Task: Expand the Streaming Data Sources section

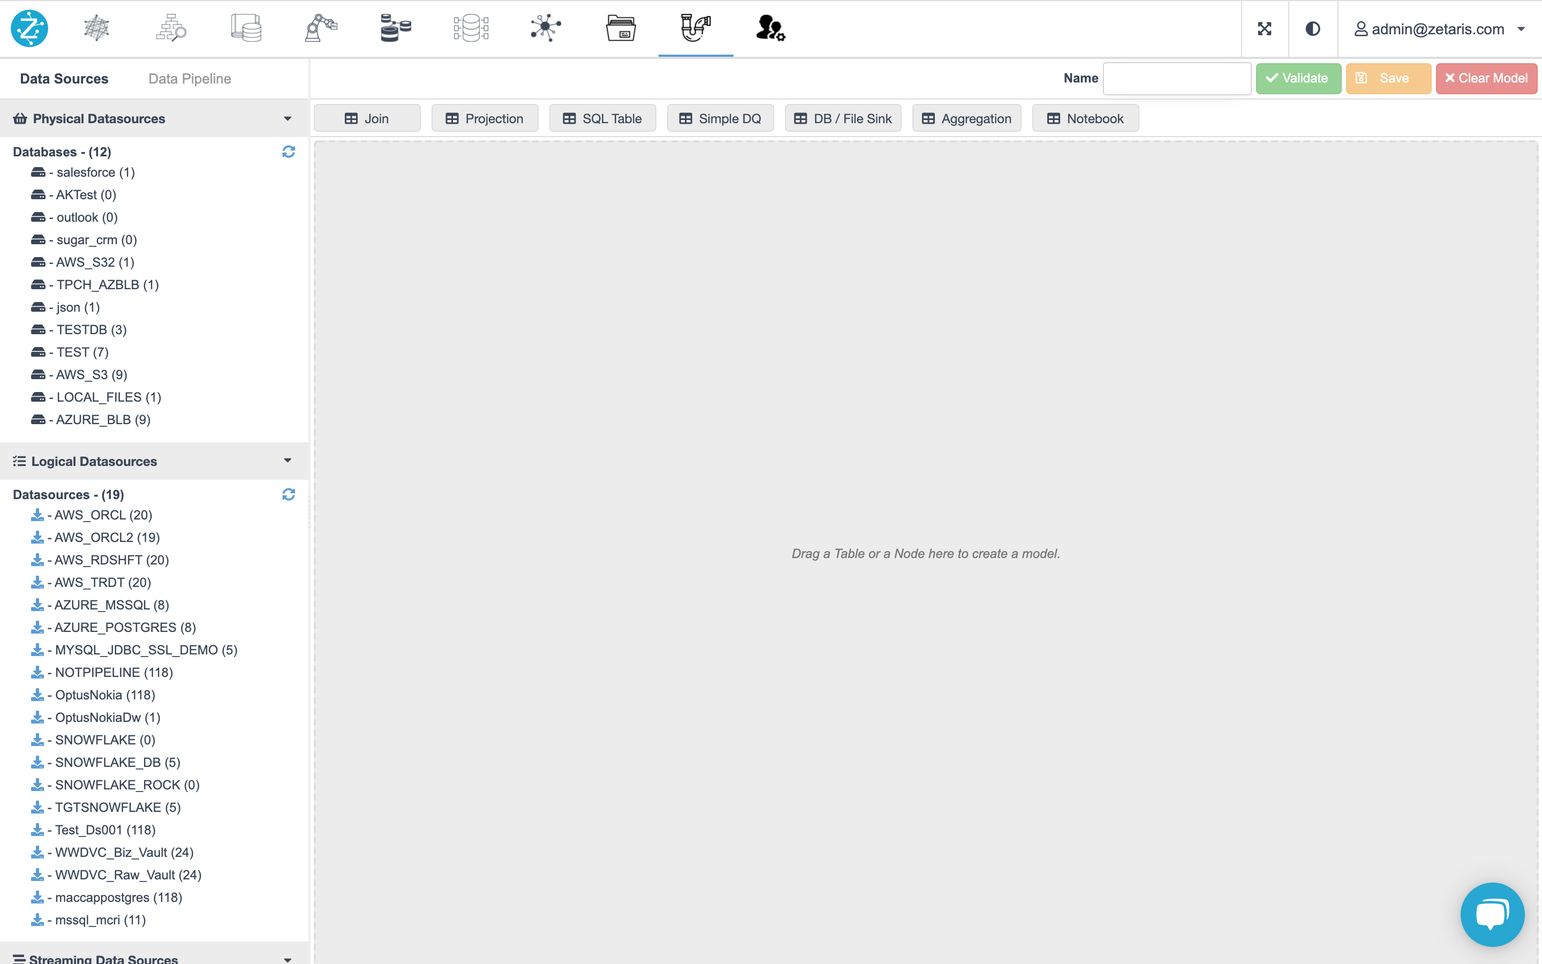Action: (x=288, y=957)
